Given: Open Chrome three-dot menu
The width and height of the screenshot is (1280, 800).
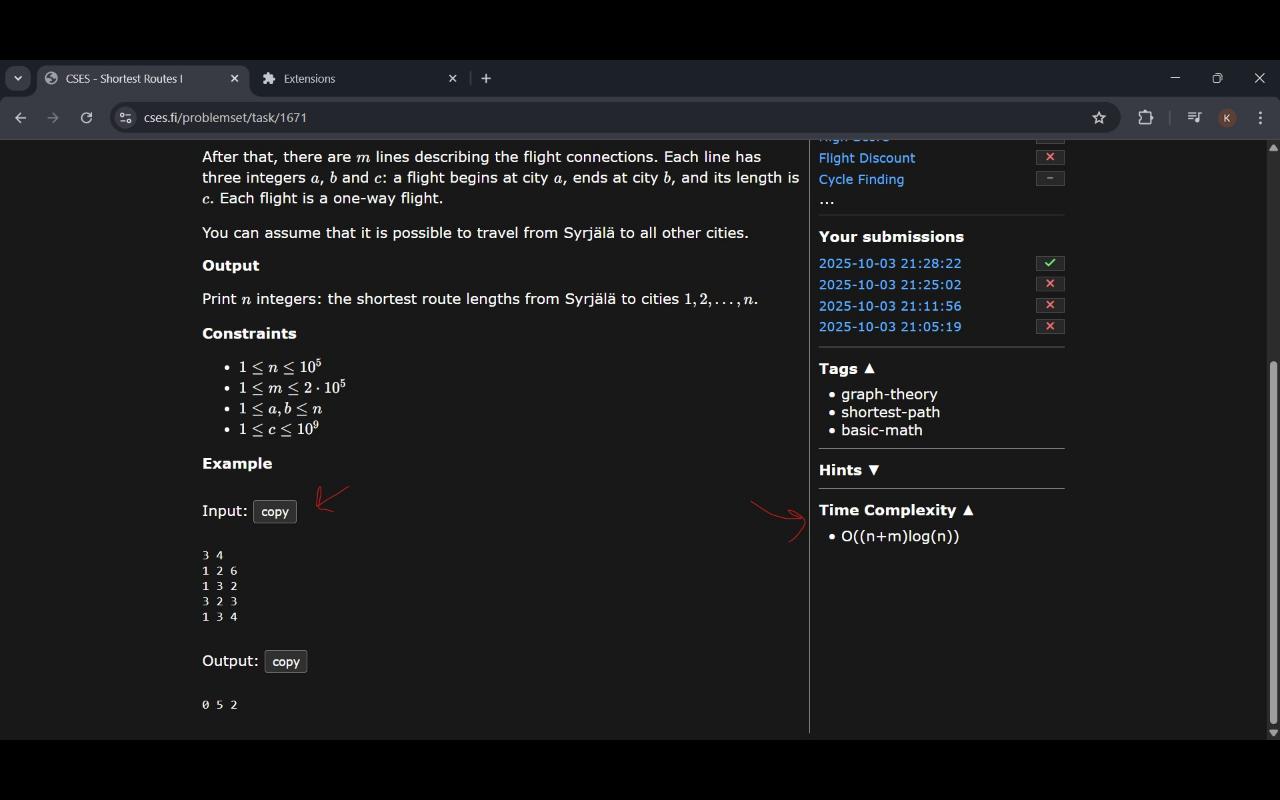Looking at the screenshot, I should click(x=1260, y=118).
